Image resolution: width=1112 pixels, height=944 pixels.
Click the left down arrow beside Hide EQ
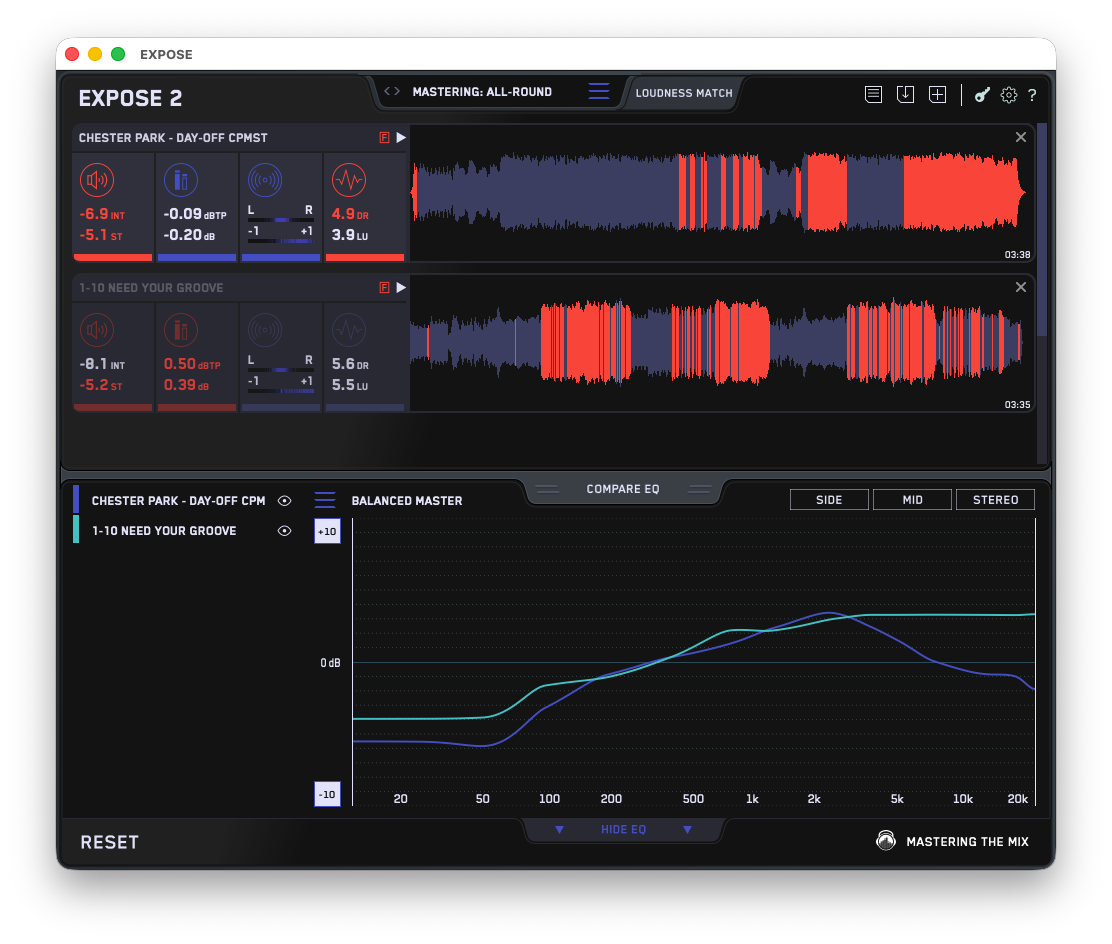pyautogui.click(x=560, y=829)
